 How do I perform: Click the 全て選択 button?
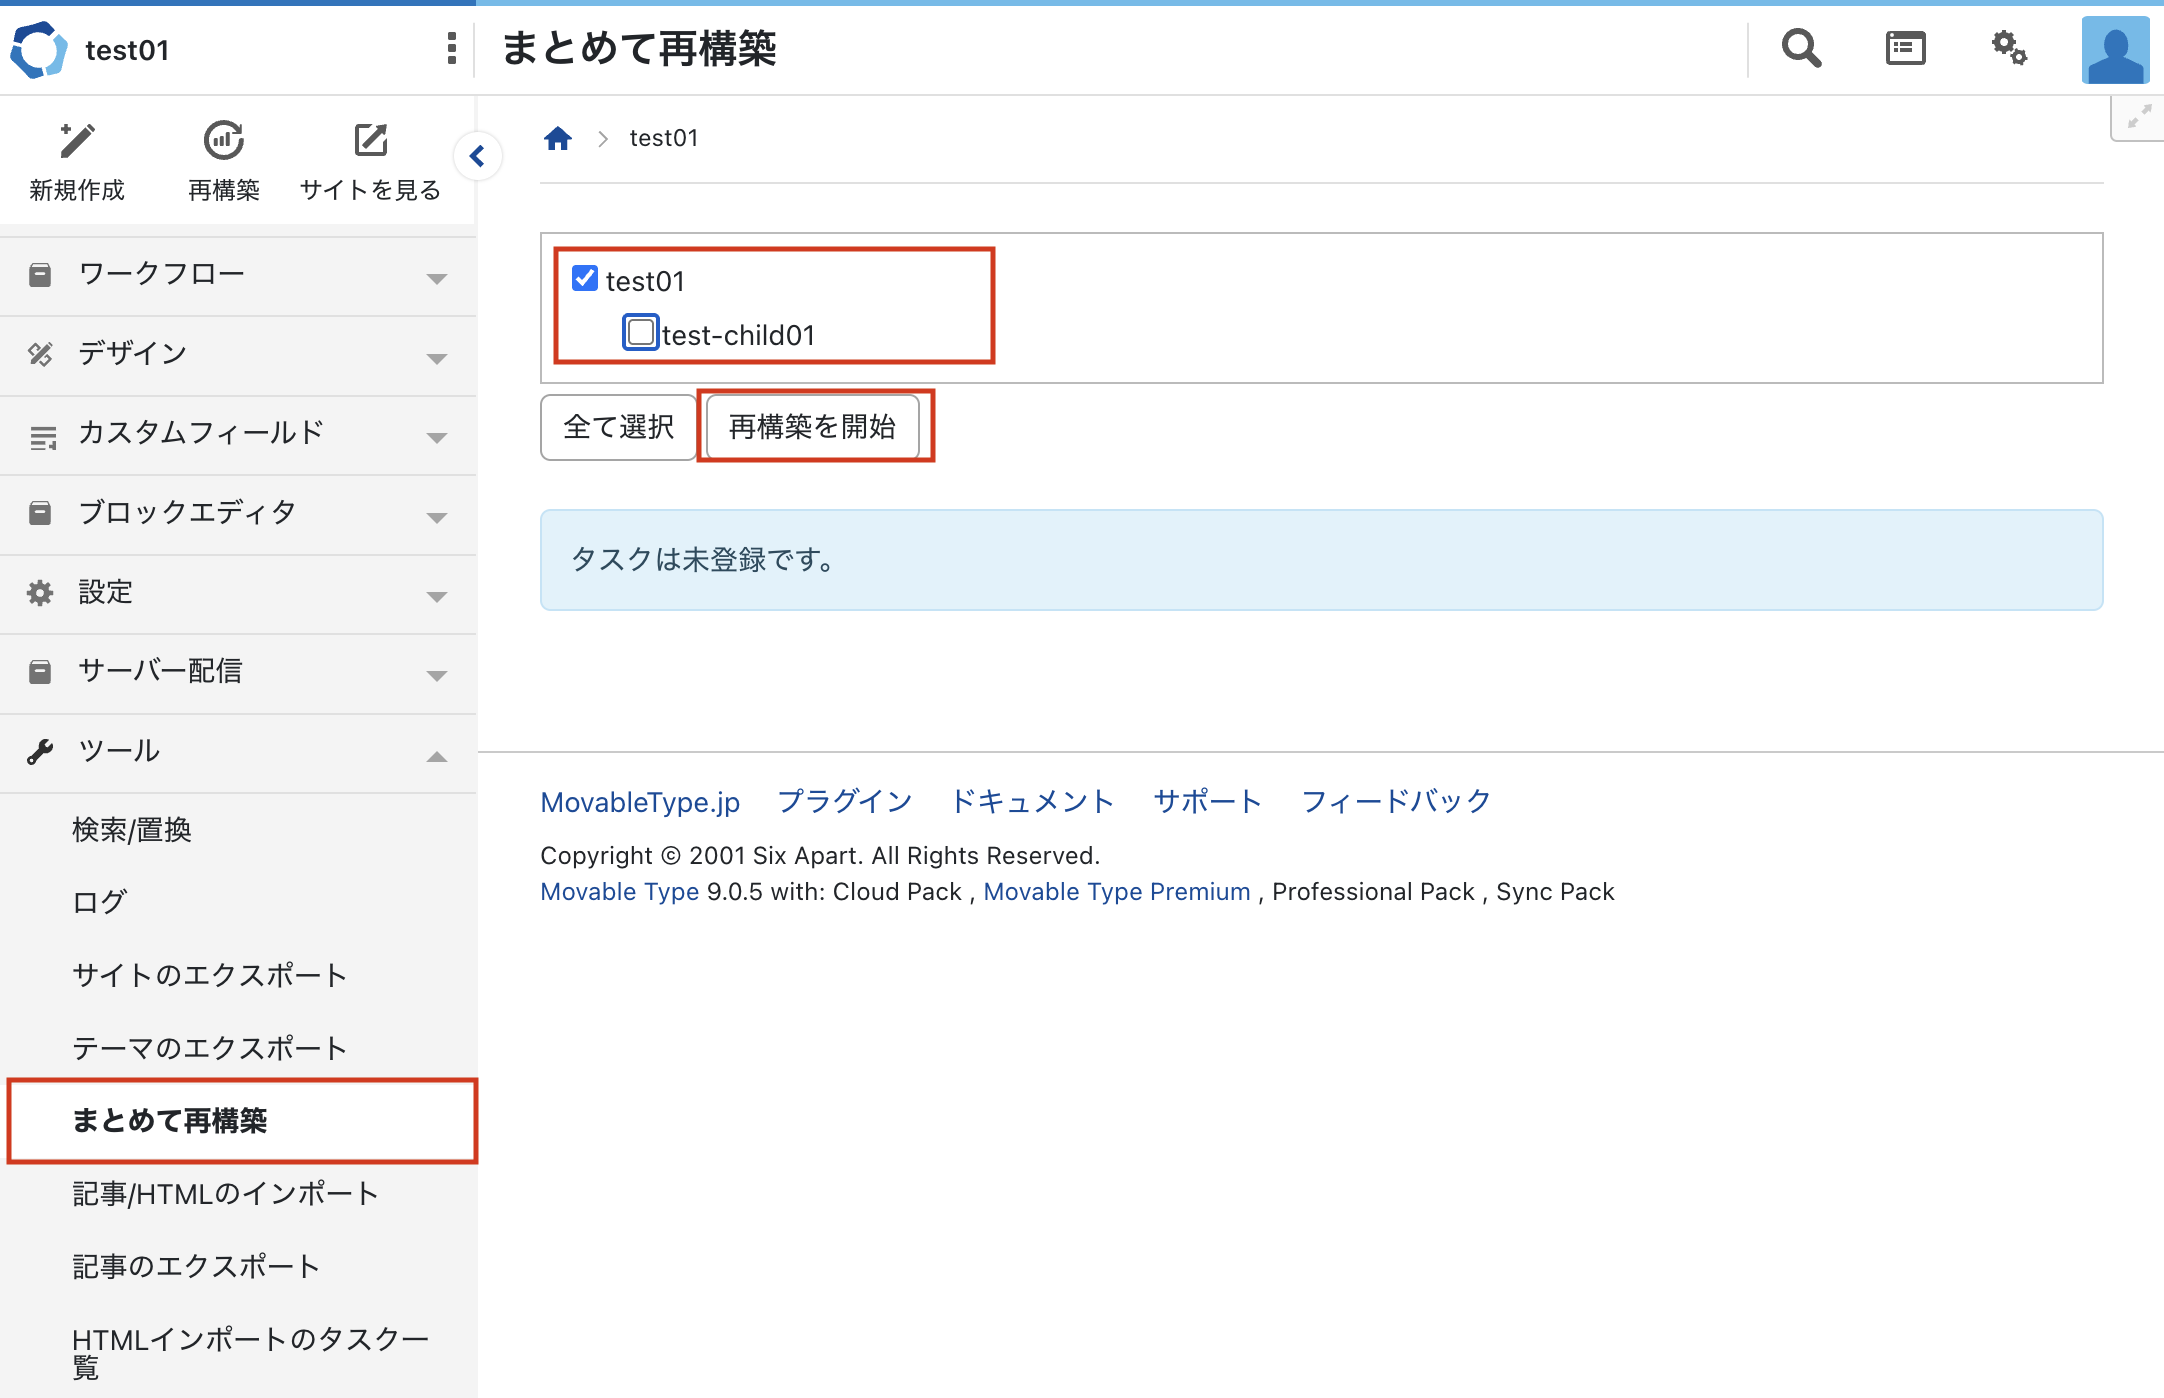pos(618,427)
